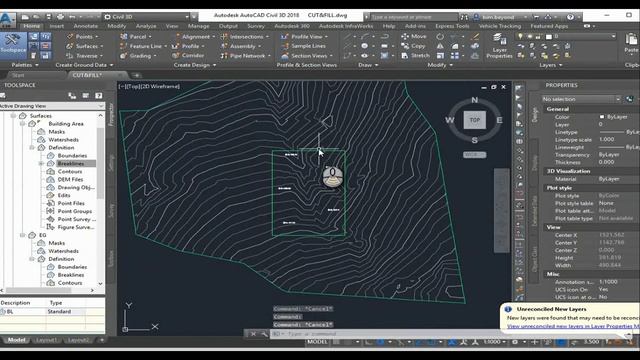This screenshot has height=360, width=640.
Task: Click the Rotate tool in Modify panel
Action: click(440, 36)
